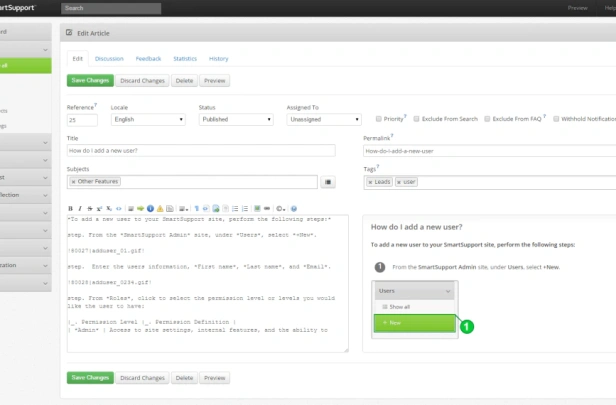The image size is (616, 405).
Task: Open the Assigned To dropdown showing Unassigned
Action: [x=324, y=119]
